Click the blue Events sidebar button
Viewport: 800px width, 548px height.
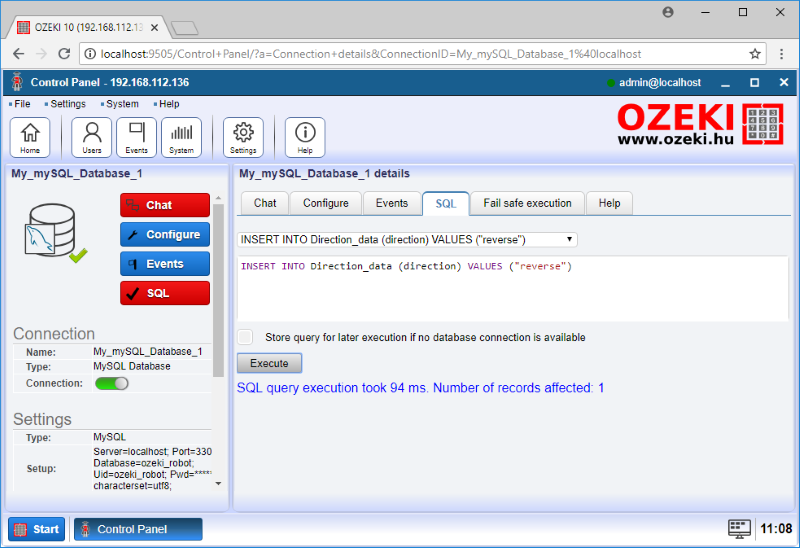click(x=165, y=264)
